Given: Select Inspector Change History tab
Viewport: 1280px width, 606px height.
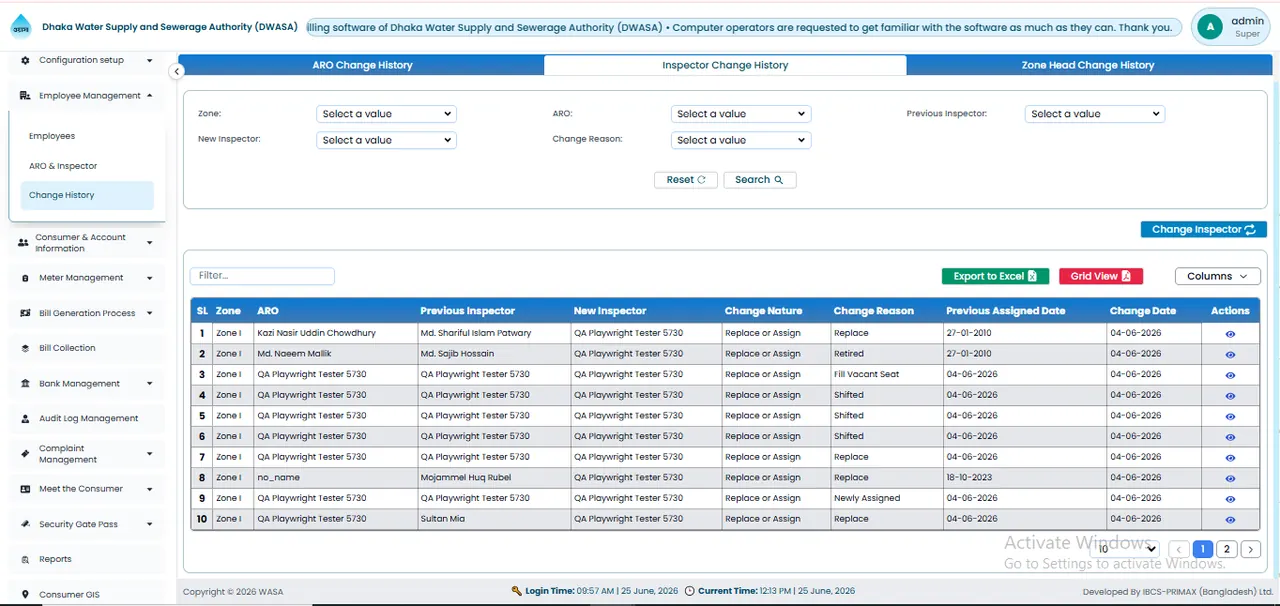Looking at the screenshot, I should click(725, 65).
